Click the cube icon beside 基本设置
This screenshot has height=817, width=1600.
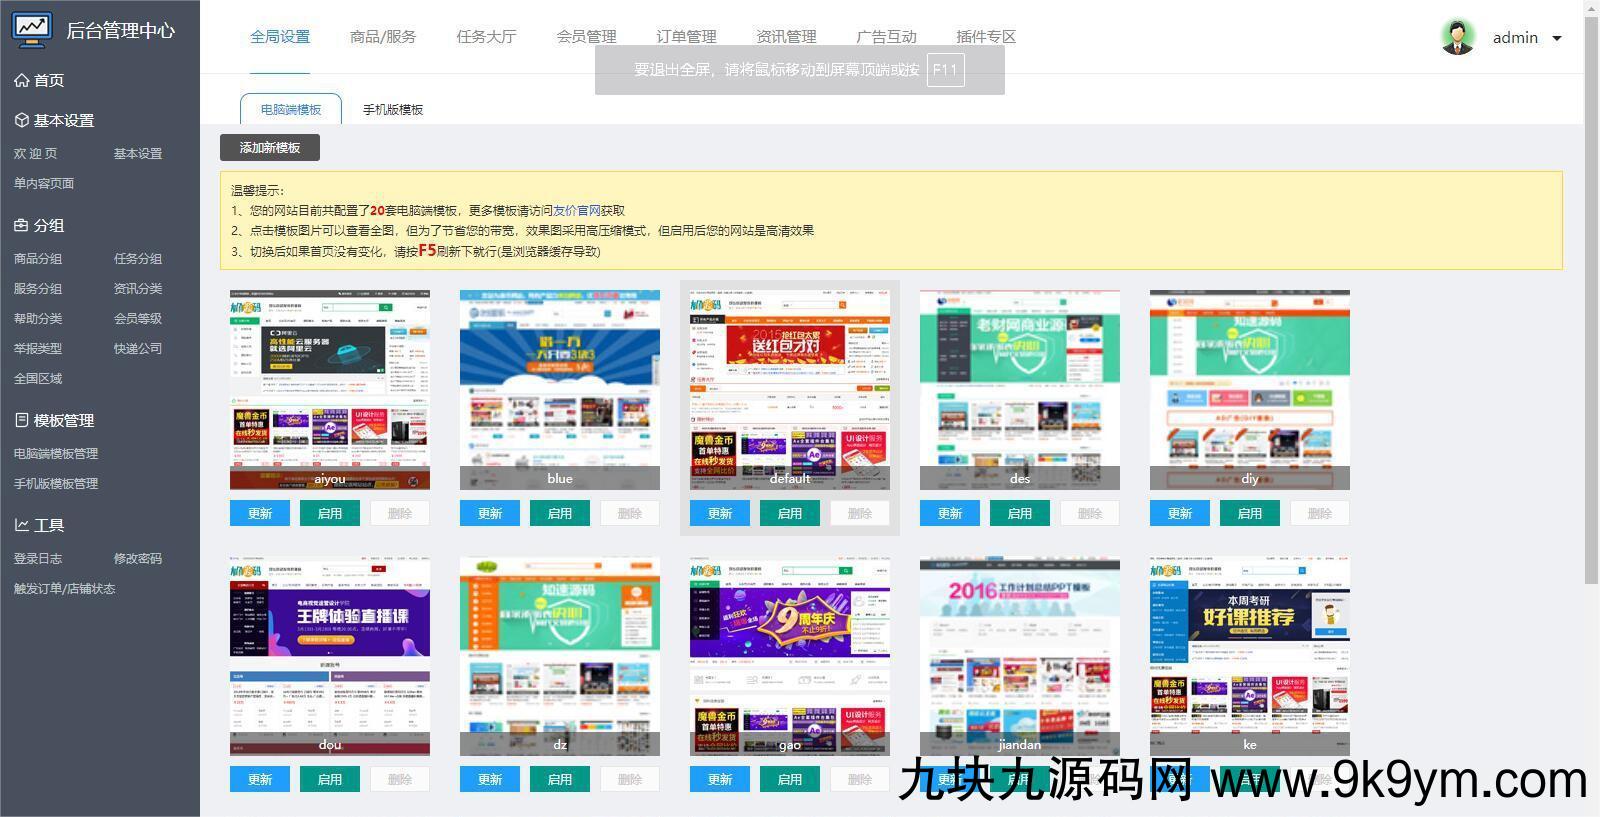pos(21,120)
